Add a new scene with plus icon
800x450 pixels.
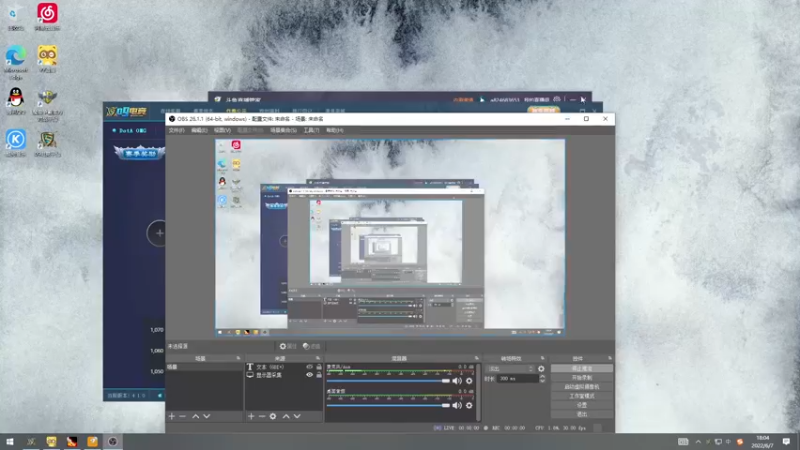[171, 416]
